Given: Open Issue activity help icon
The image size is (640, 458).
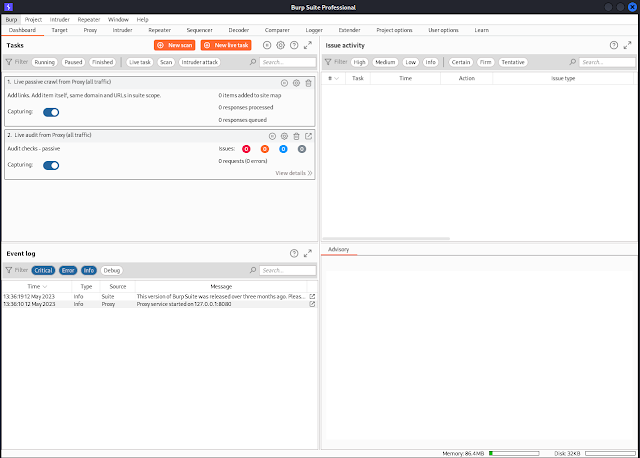Looking at the screenshot, I should 614,45.
